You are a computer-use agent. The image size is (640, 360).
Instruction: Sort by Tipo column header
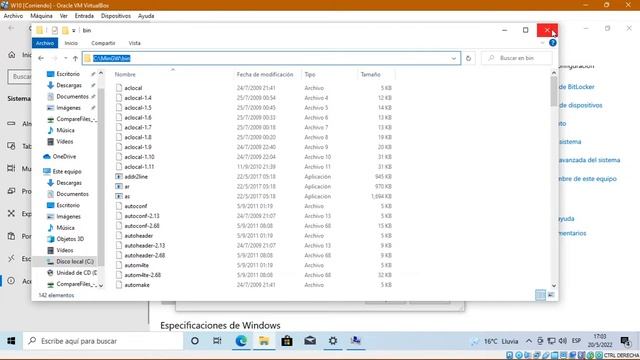[x=310, y=75]
